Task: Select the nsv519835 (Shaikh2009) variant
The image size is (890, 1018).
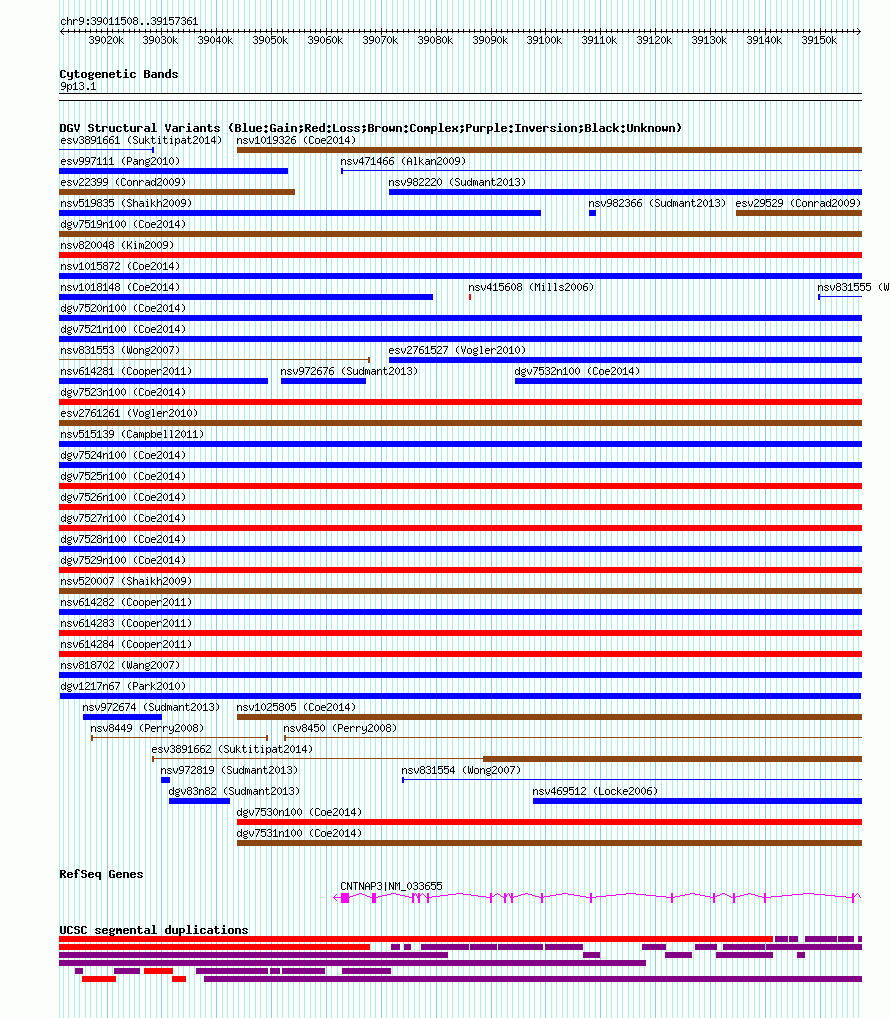Action: click(126, 203)
